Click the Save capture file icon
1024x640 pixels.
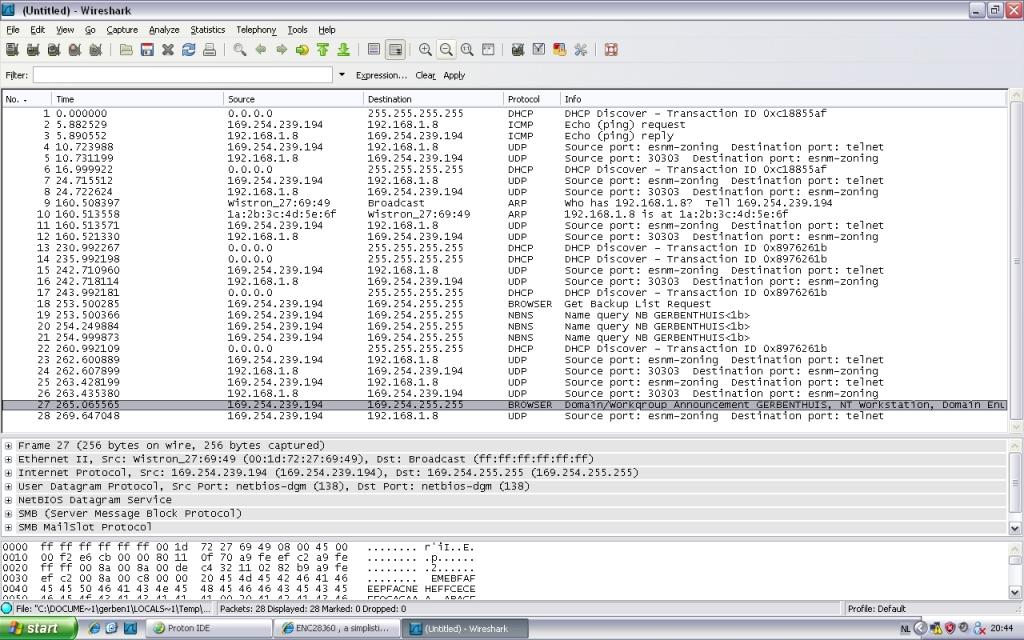pyautogui.click(x=147, y=49)
